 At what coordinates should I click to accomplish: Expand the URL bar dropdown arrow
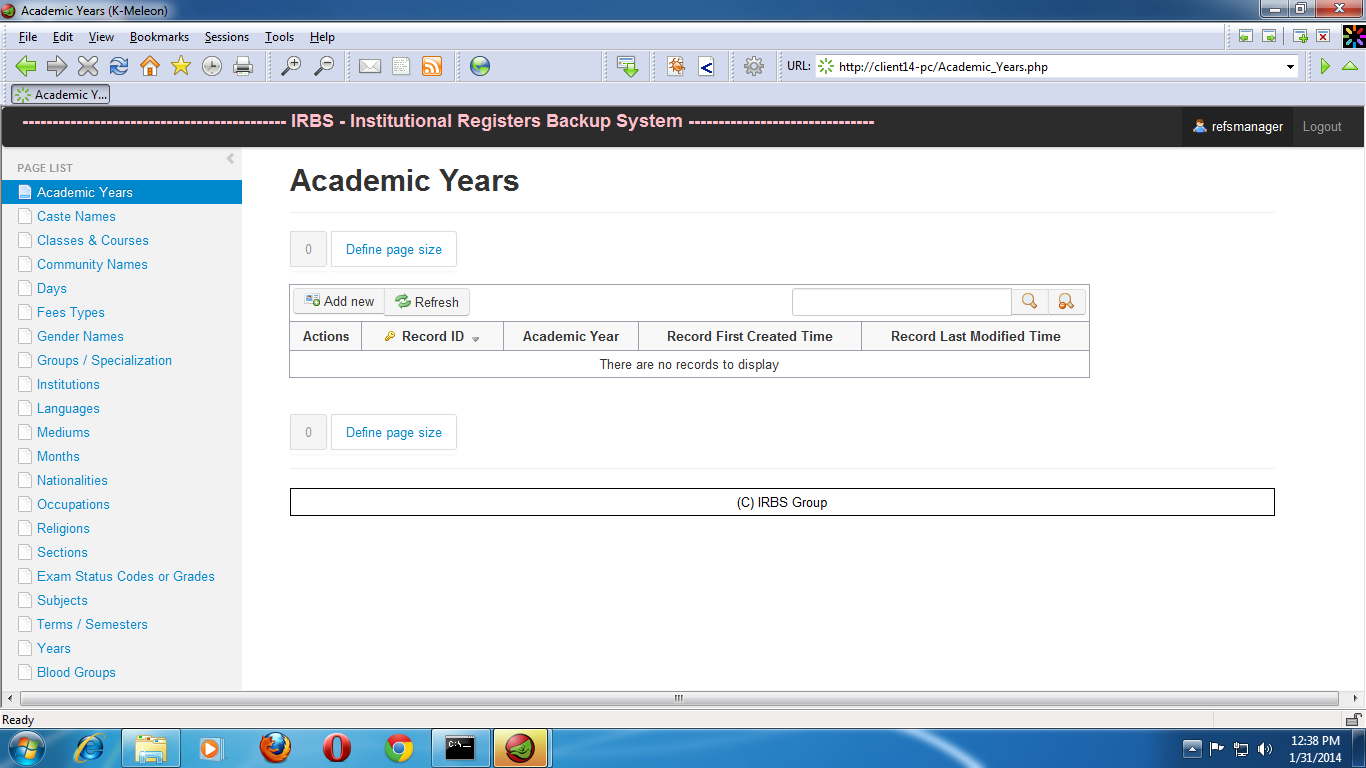(x=1290, y=67)
